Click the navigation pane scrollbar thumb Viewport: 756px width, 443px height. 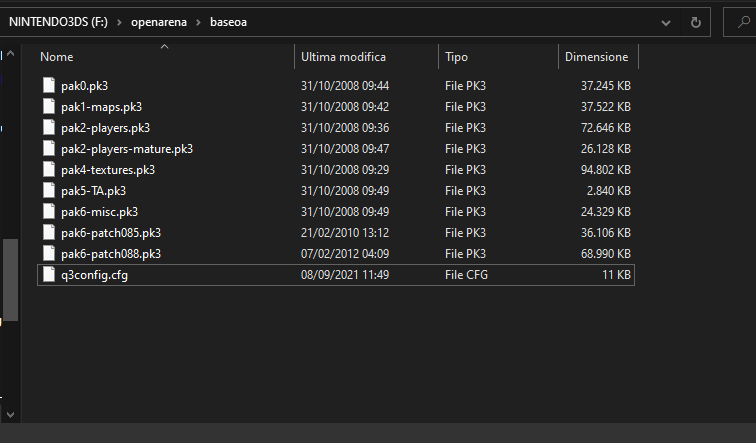tap(11, 280)
